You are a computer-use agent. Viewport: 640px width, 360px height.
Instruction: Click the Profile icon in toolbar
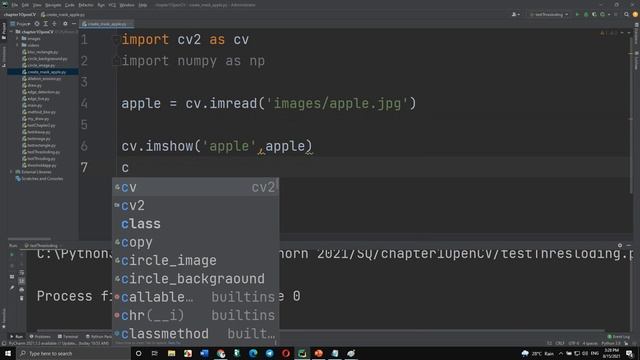tap(603, 15)
